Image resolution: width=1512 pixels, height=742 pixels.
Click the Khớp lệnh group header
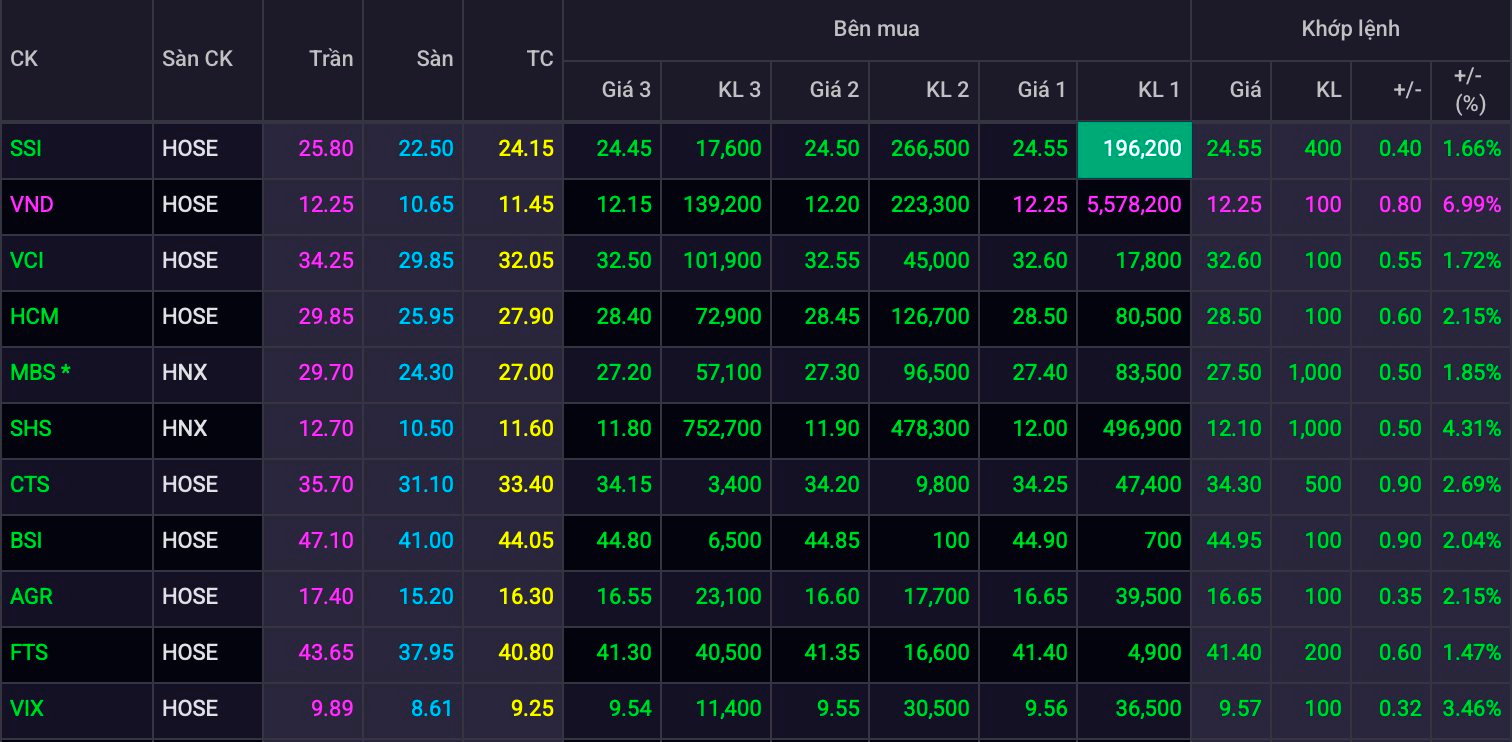(1350, 29)
